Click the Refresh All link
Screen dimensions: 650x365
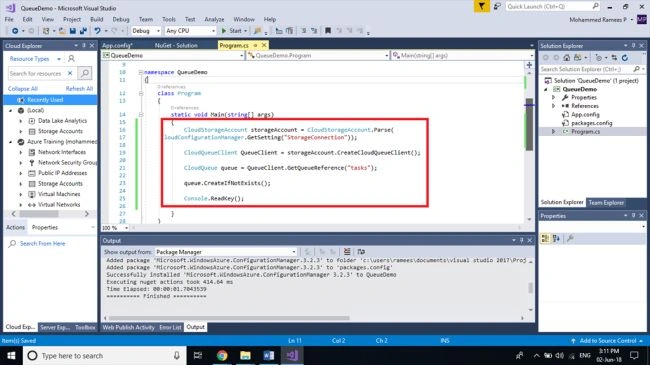79,88
